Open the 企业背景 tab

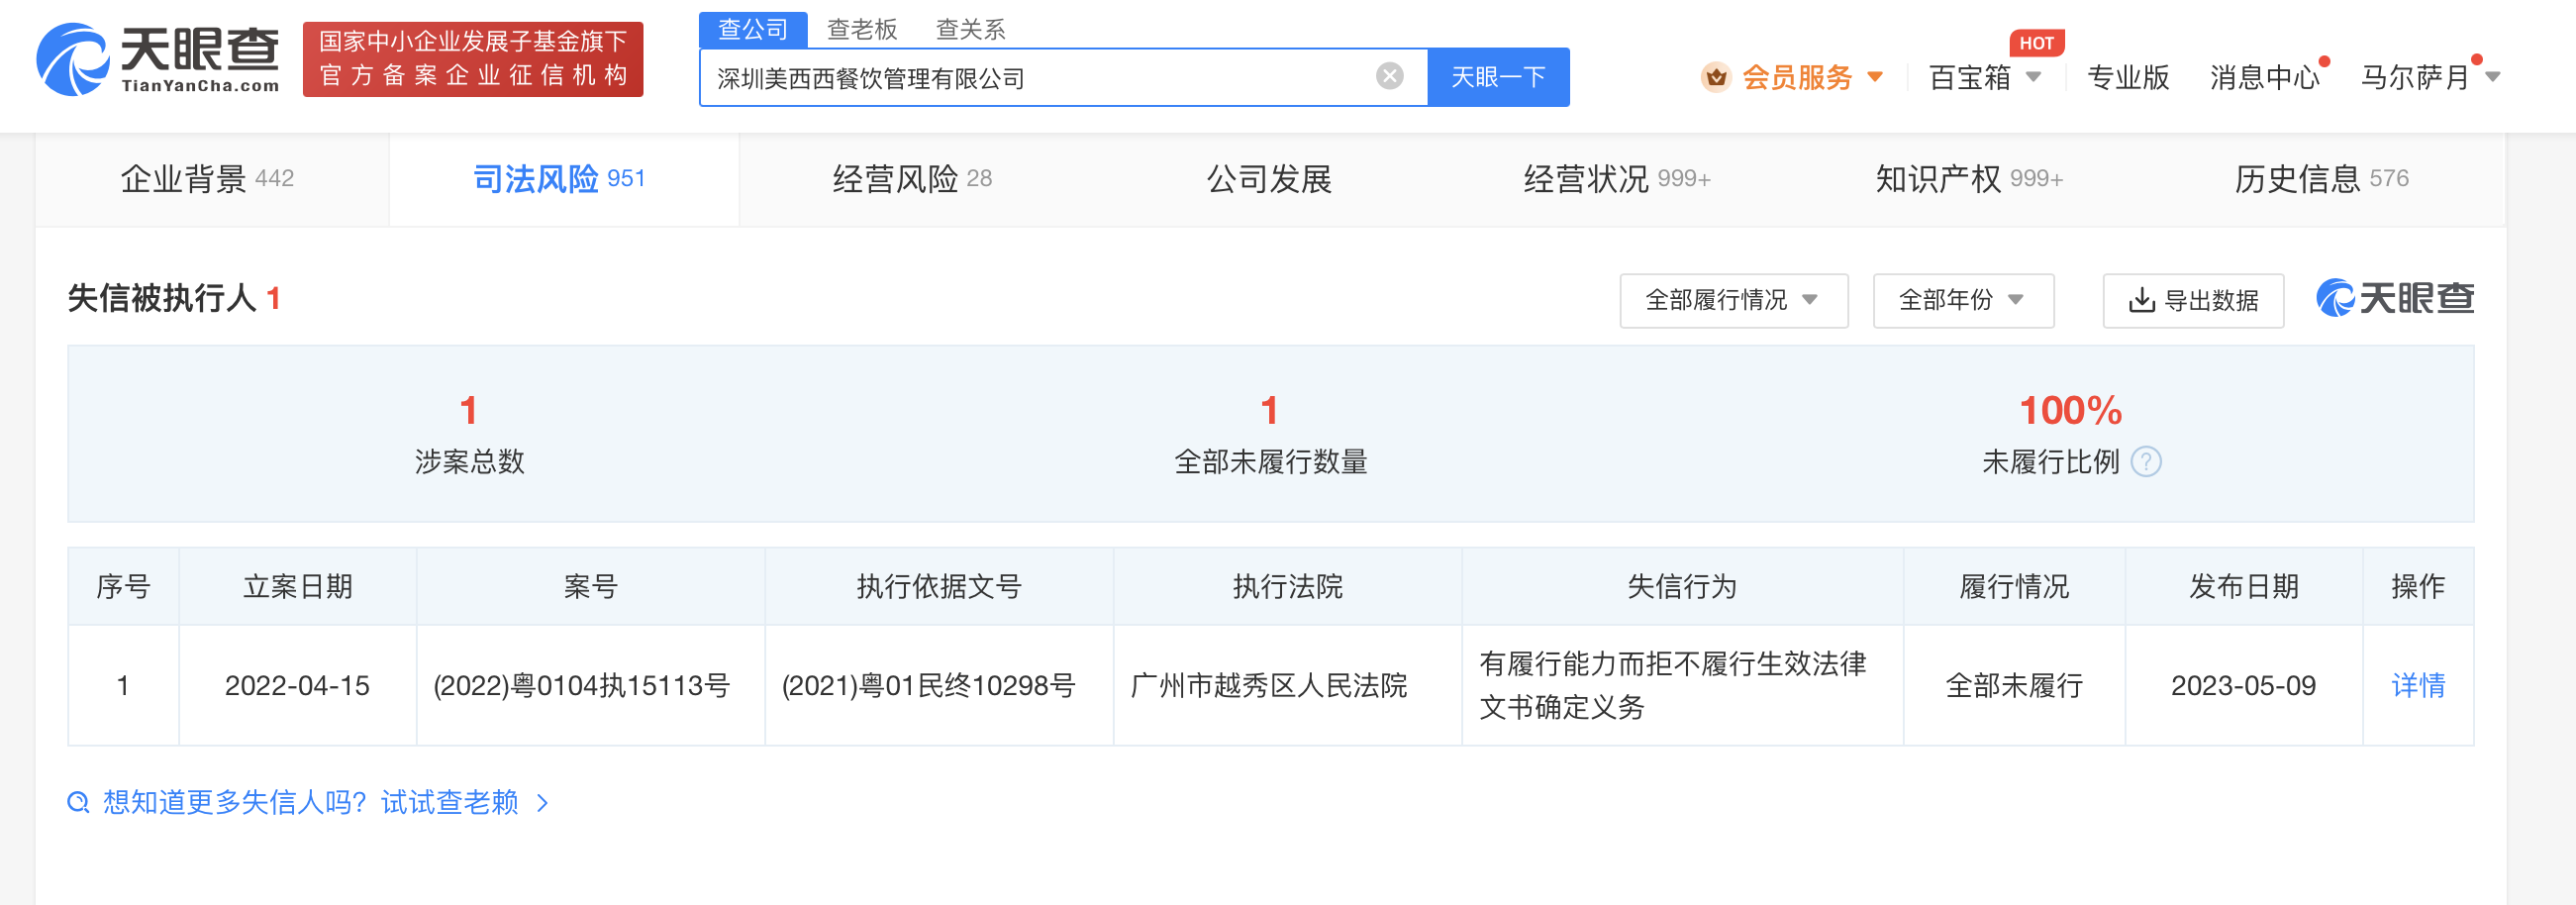coord(207,179)
